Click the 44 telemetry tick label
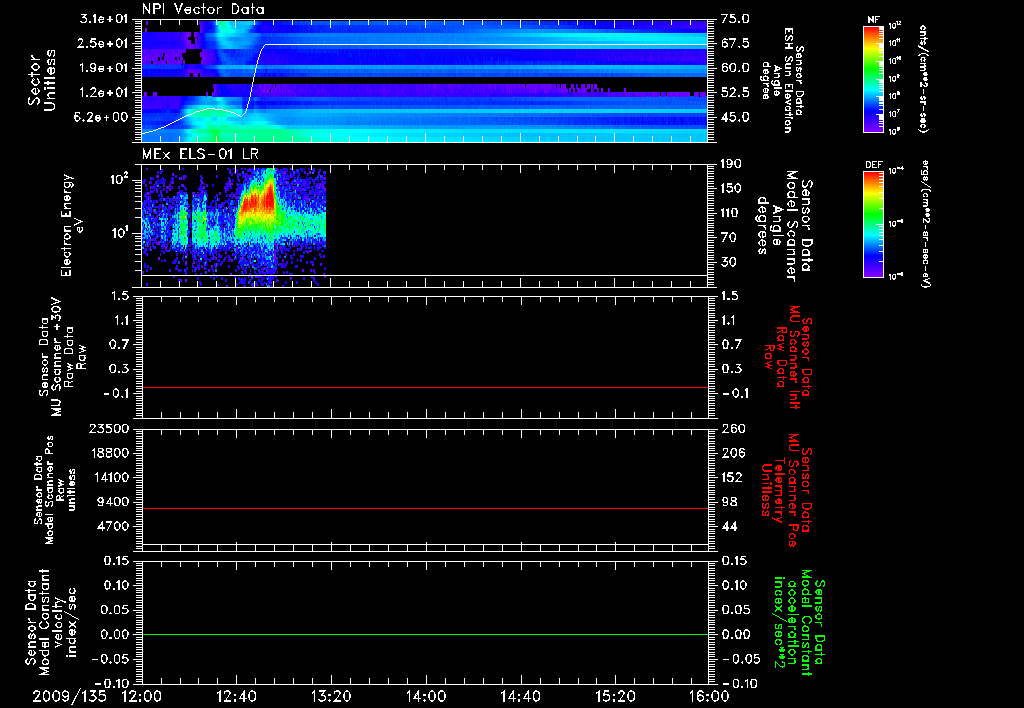Image resolution: width=1024 pixels, height=708 pixels. [x=729, y=526]
